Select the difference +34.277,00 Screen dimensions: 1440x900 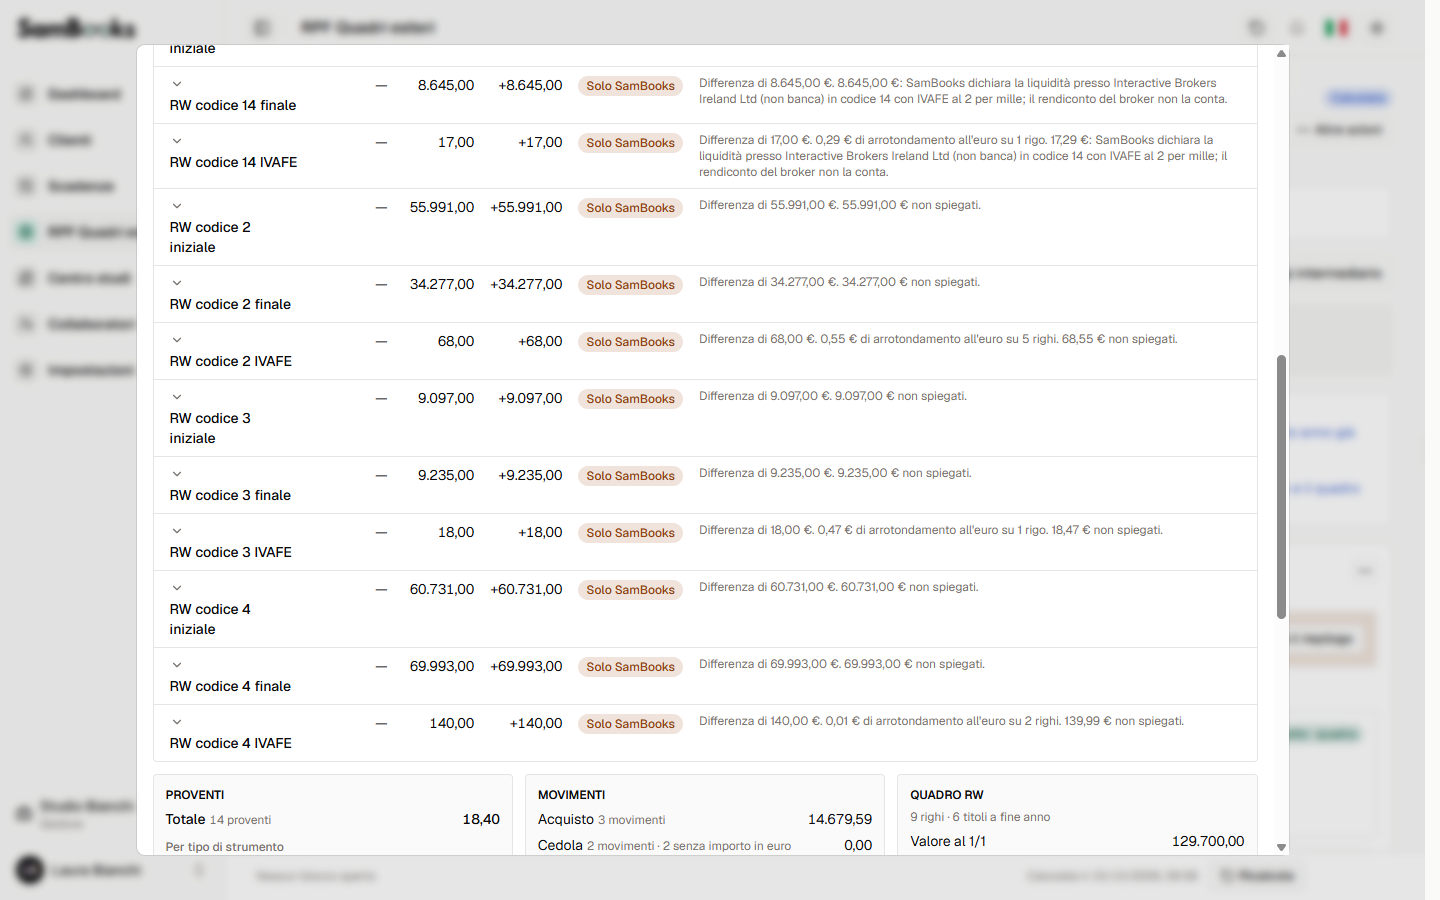pos(526,285)
